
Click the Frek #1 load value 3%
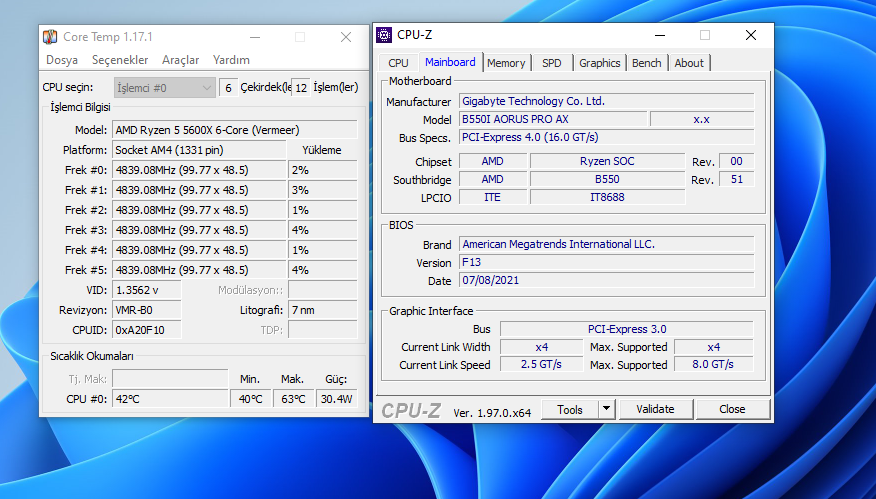(323, 190)
